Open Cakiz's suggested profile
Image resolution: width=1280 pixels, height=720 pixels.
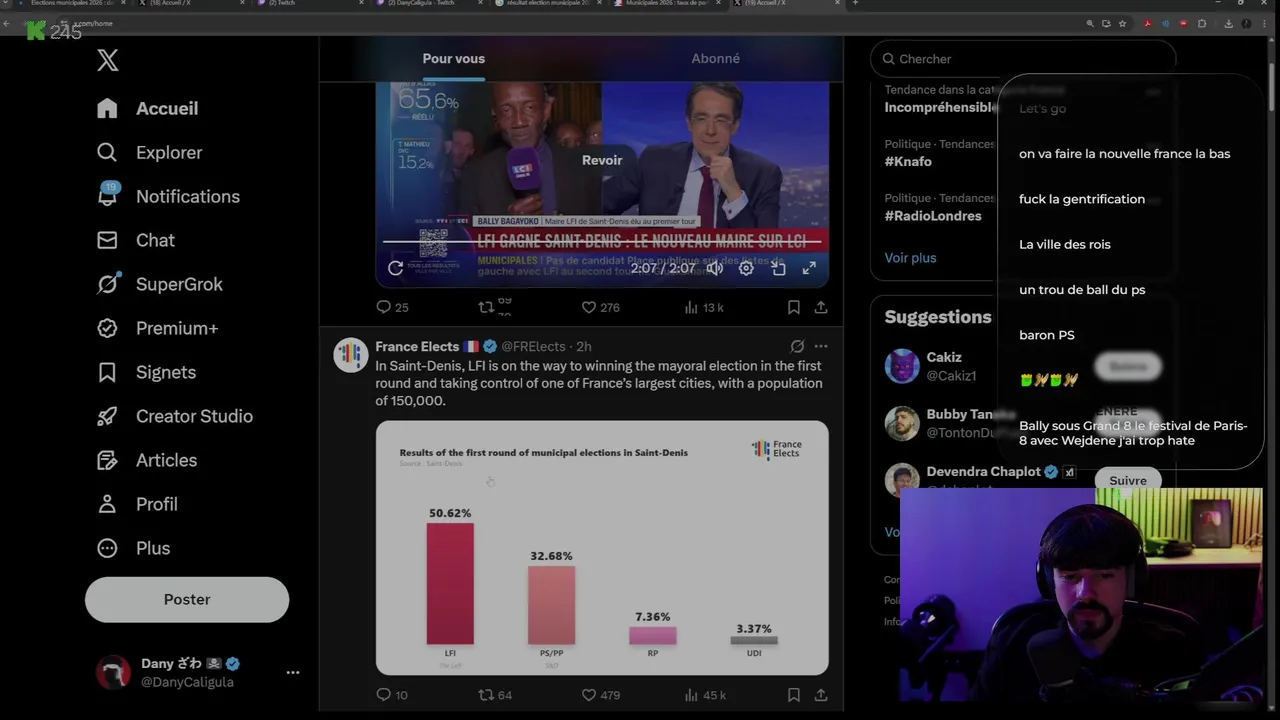tap(944, 365)
